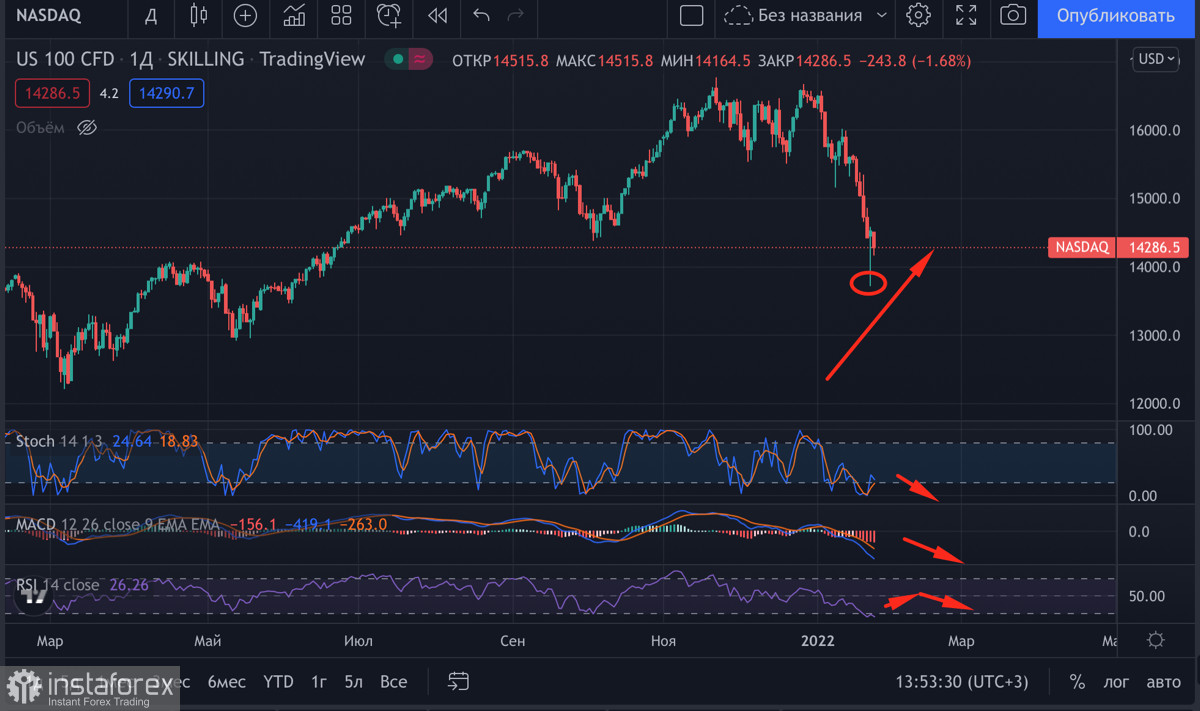Open the USD currency dropdown
This screenshot has height=711, width=1200.
coord(1157,59)
